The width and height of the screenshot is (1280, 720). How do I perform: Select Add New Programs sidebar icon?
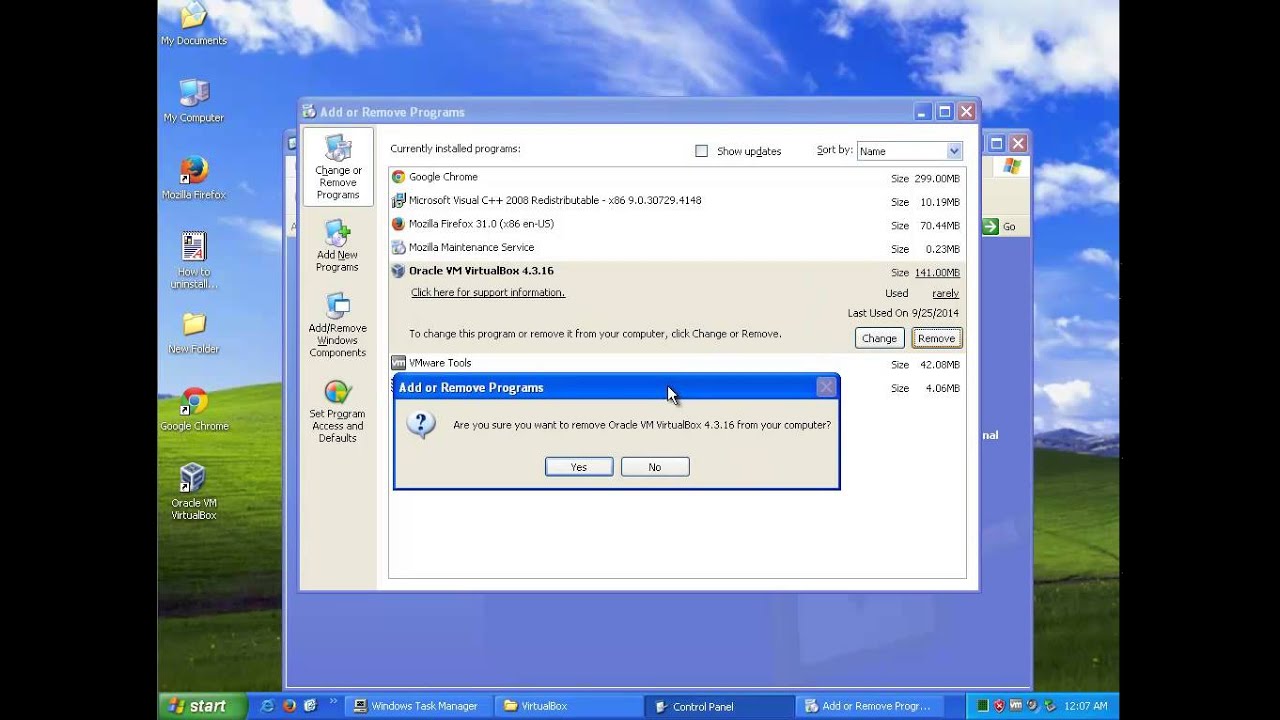(338, 246)
